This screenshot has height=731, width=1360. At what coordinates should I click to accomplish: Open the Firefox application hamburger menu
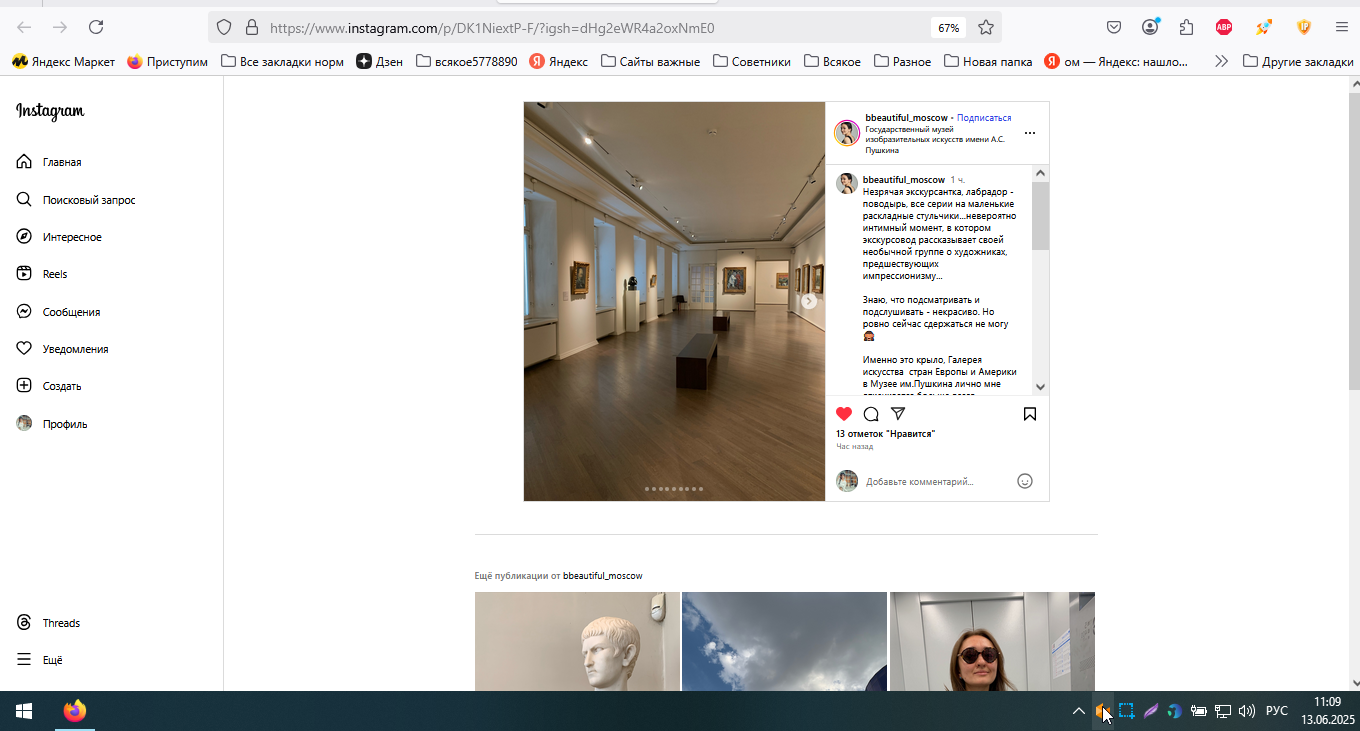point(1341,27)
